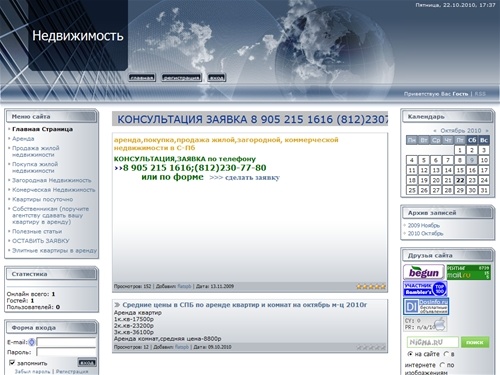Open Покупка жилой недвижимости menu item

35,167
